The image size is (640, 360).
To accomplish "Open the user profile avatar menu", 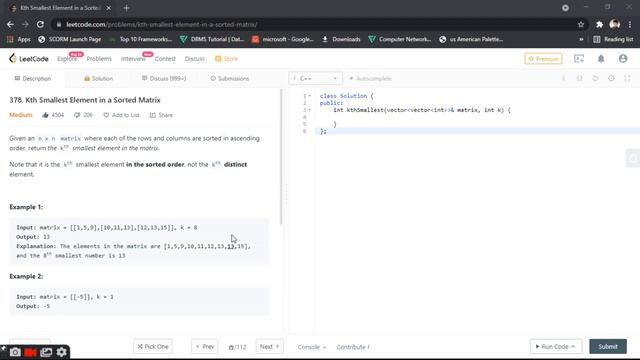I will coord(623,59).
